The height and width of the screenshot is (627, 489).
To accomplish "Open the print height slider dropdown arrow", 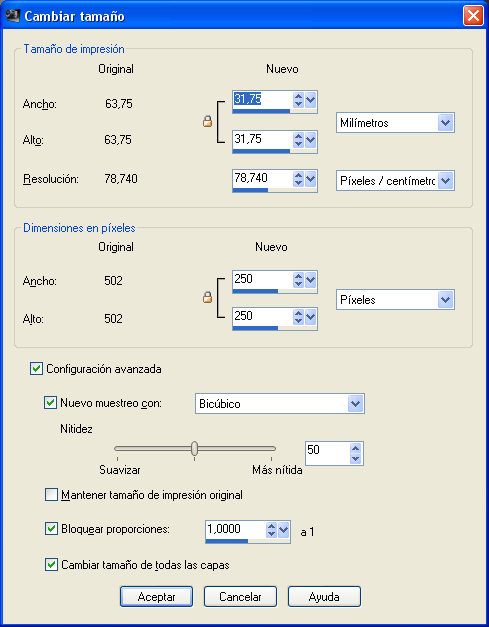I will point(311,140).
